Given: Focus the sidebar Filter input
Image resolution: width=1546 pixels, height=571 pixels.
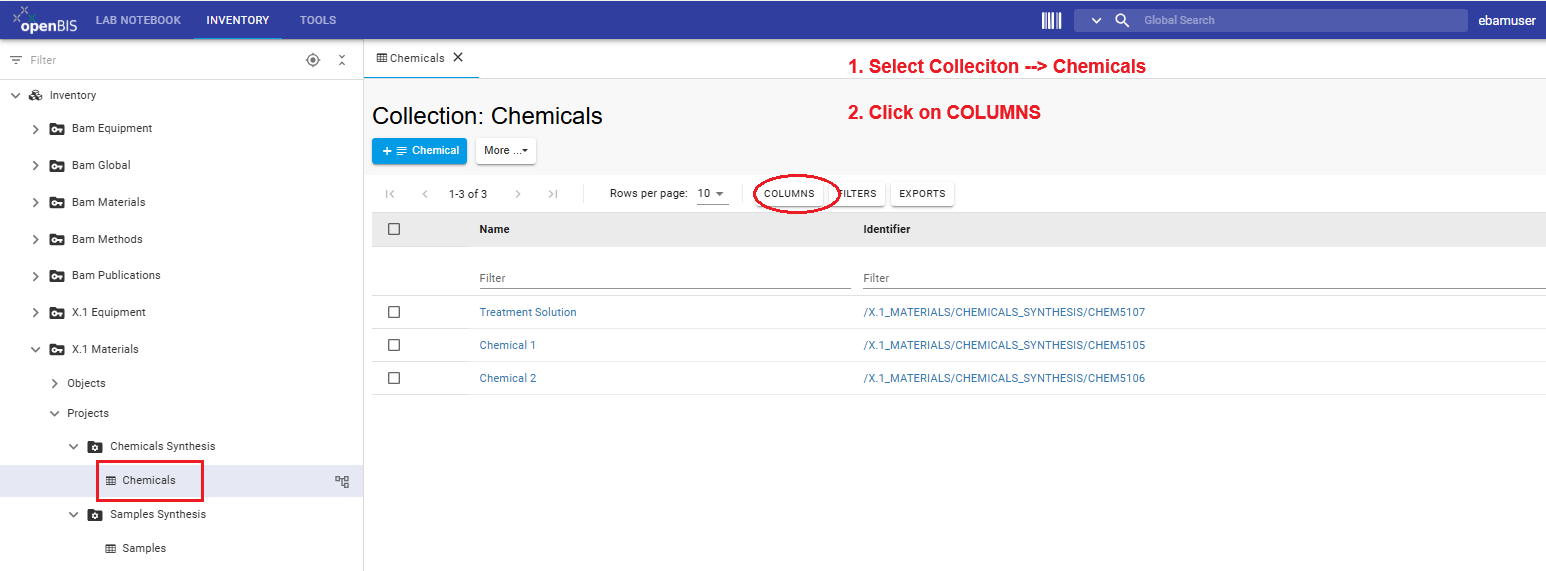Looking at the screenshot, I should (x=160, y=60).
